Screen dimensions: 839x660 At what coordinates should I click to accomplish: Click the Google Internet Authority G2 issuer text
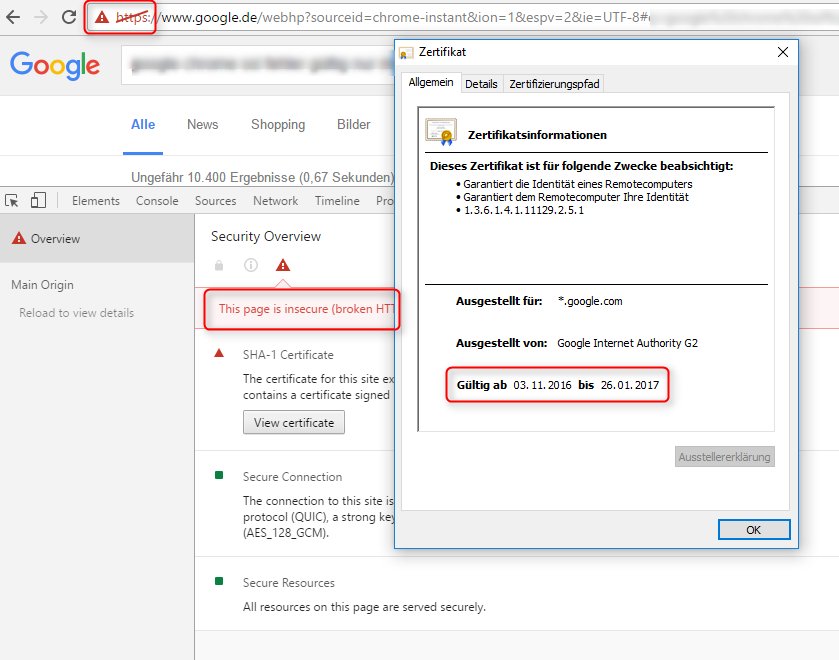point(627,343)
